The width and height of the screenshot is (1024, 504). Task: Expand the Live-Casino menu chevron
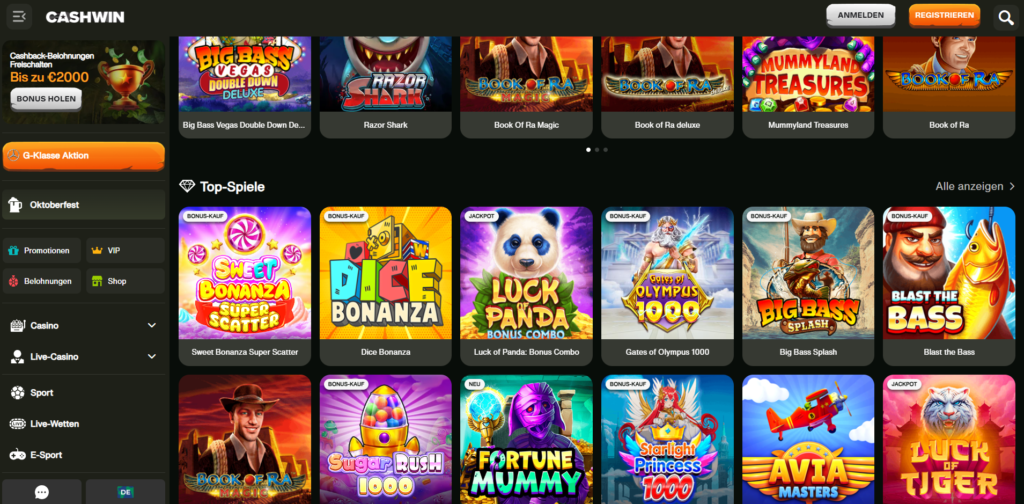(x=152, y=356)
